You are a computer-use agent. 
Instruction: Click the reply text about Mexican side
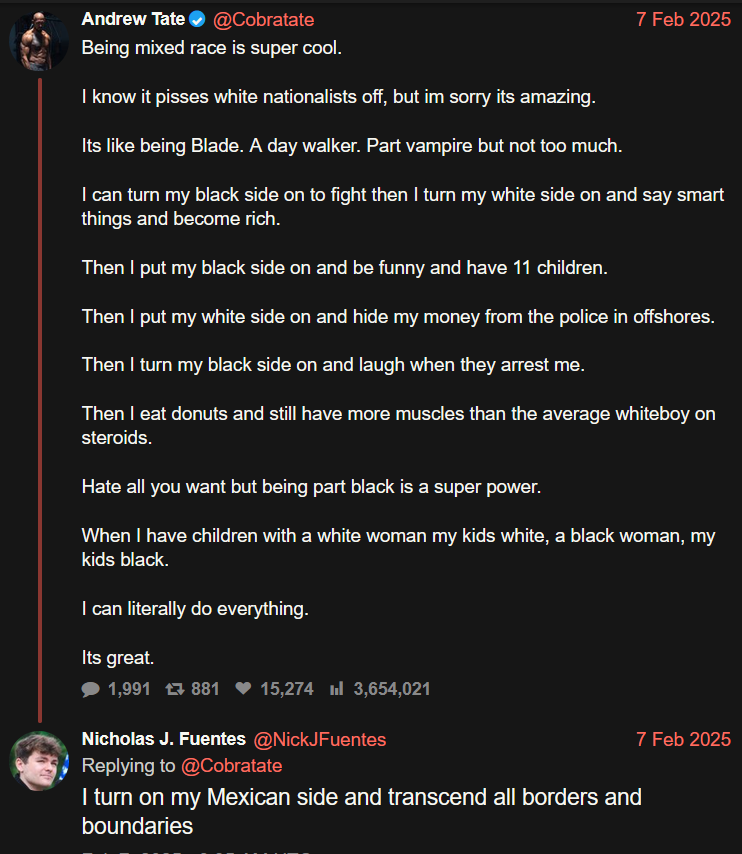coord(361,812)
